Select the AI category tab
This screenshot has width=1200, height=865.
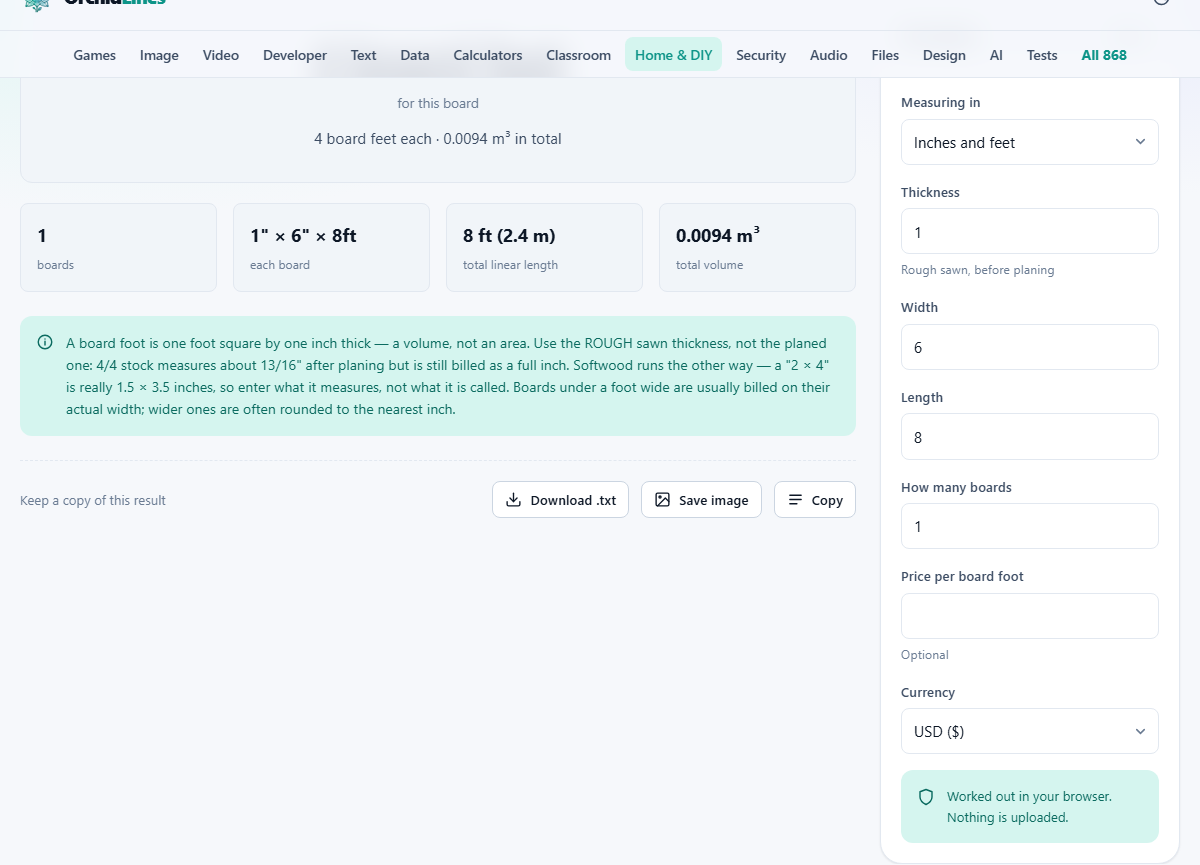click(996, 55)
